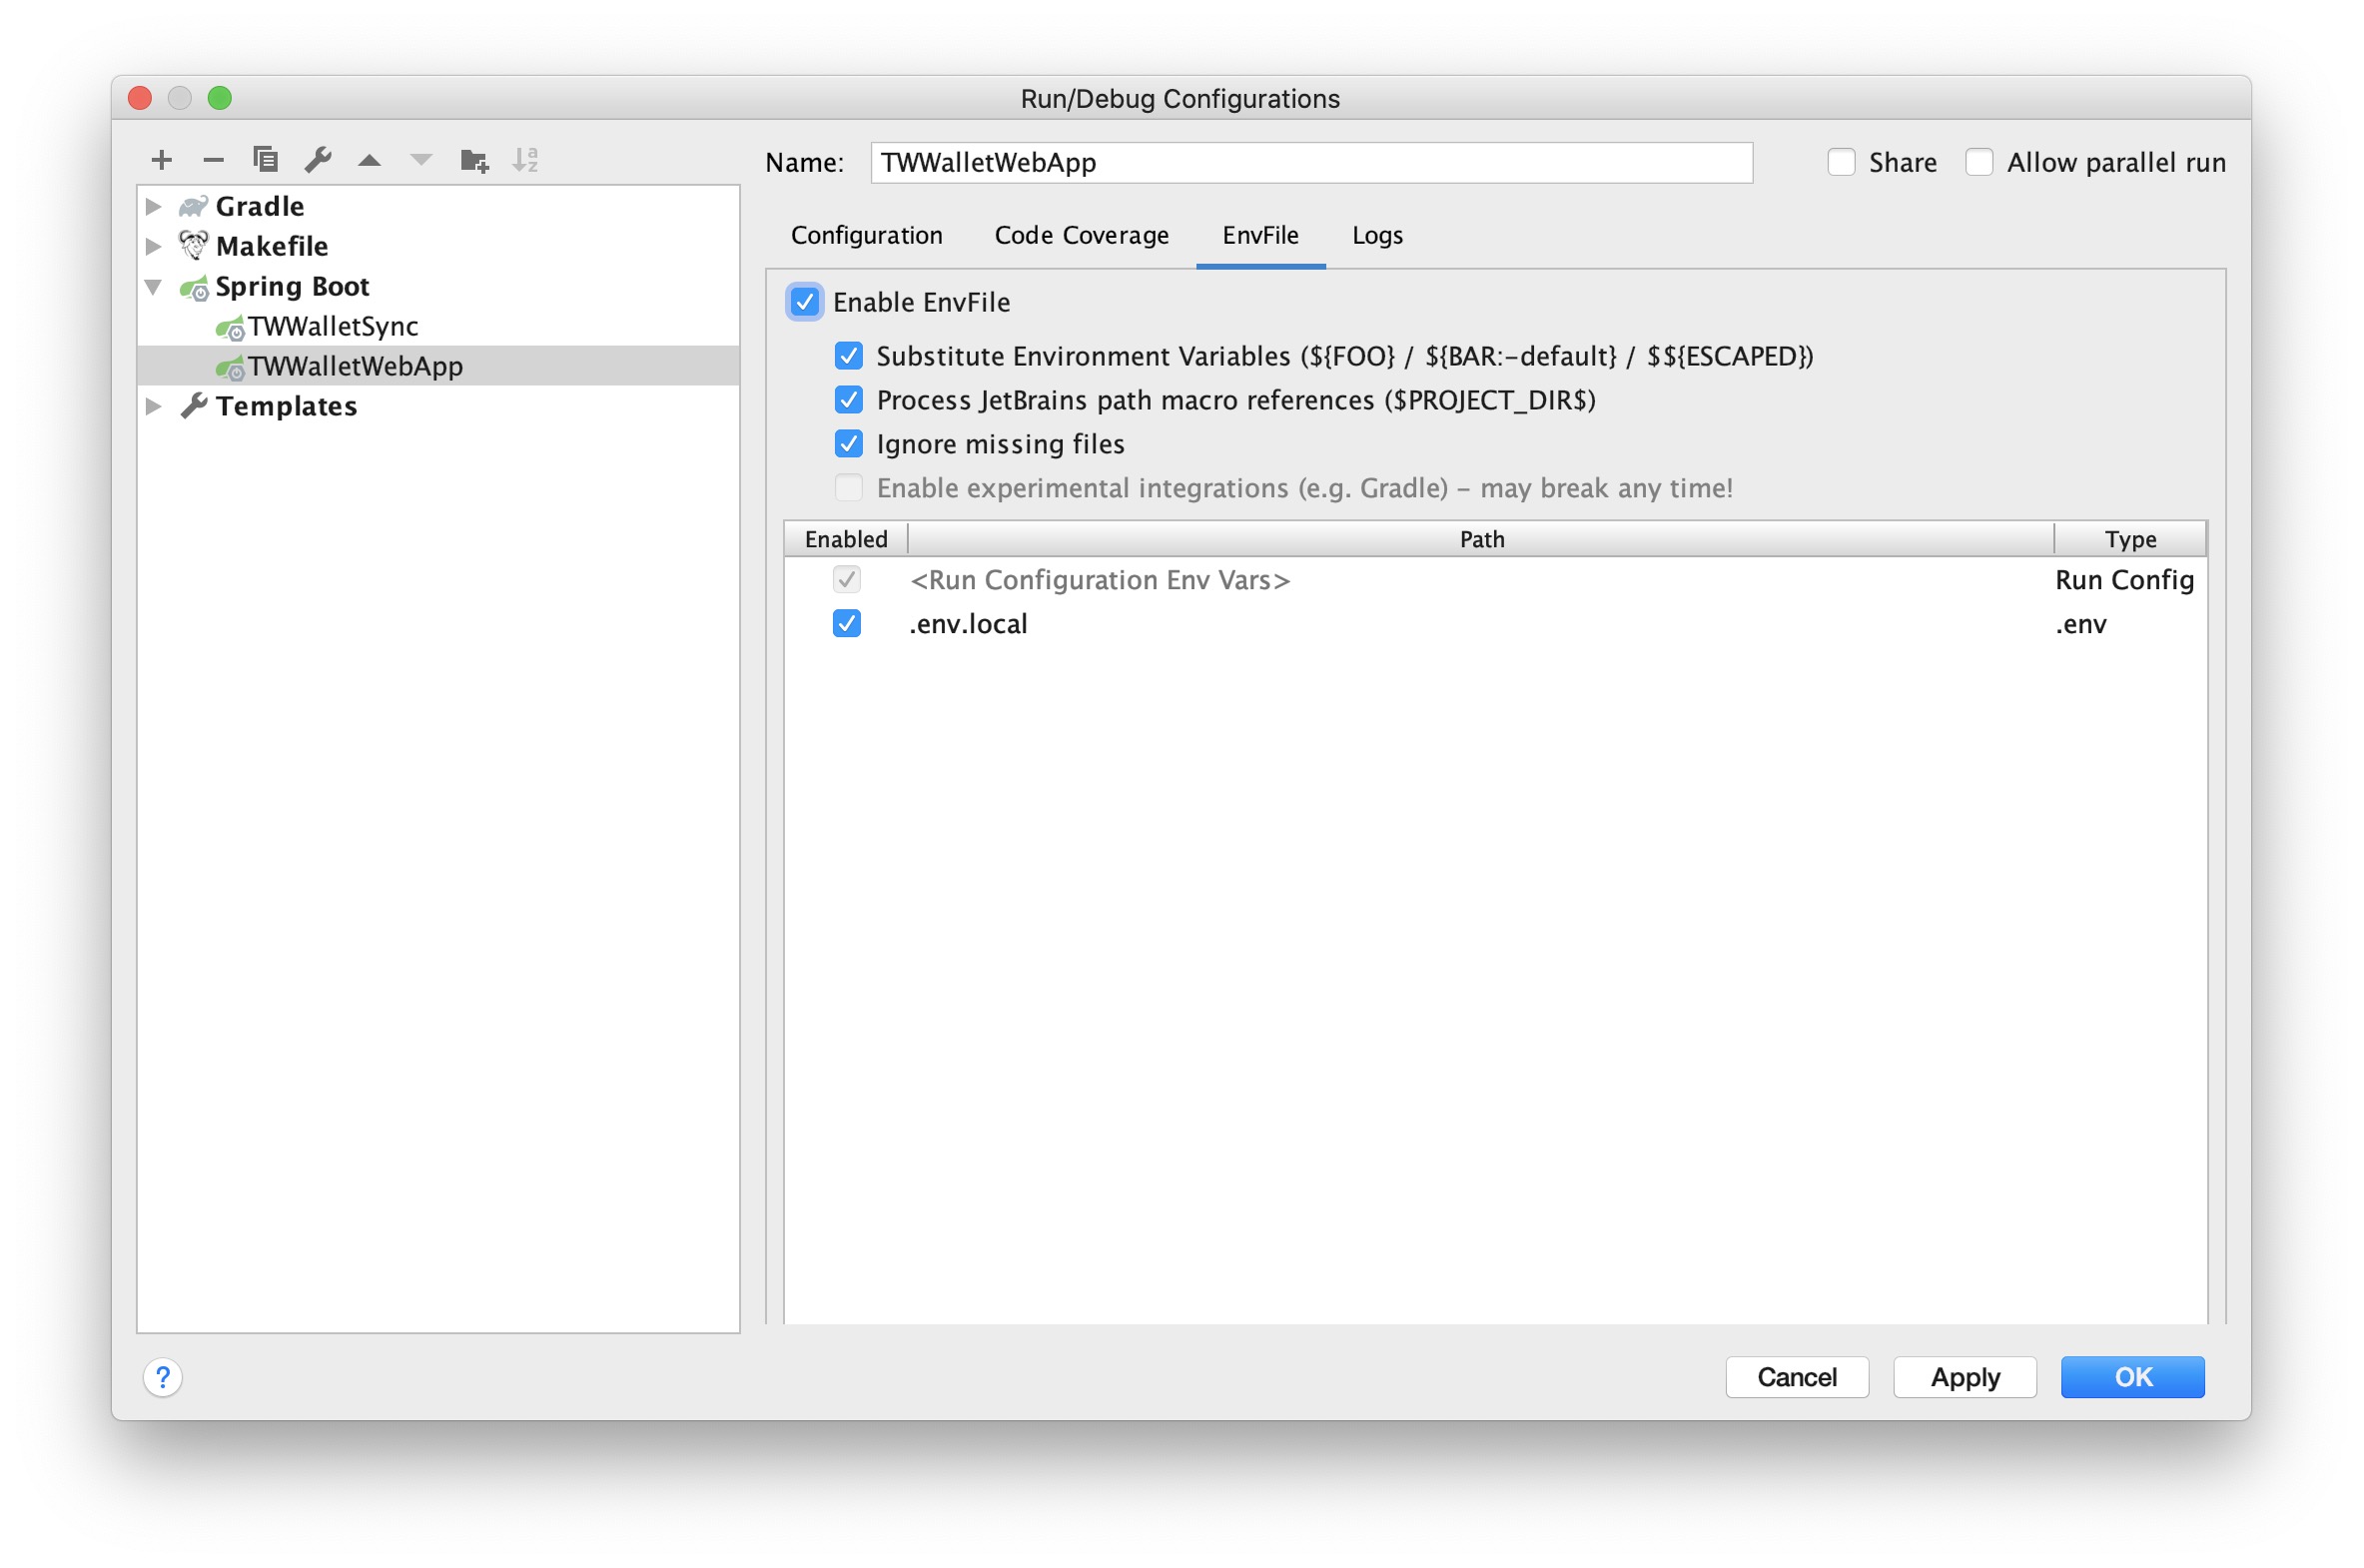Uncheck the Enable EnvFile checkbox
The image size is (2364, 1568).
[x=805, y=302]
